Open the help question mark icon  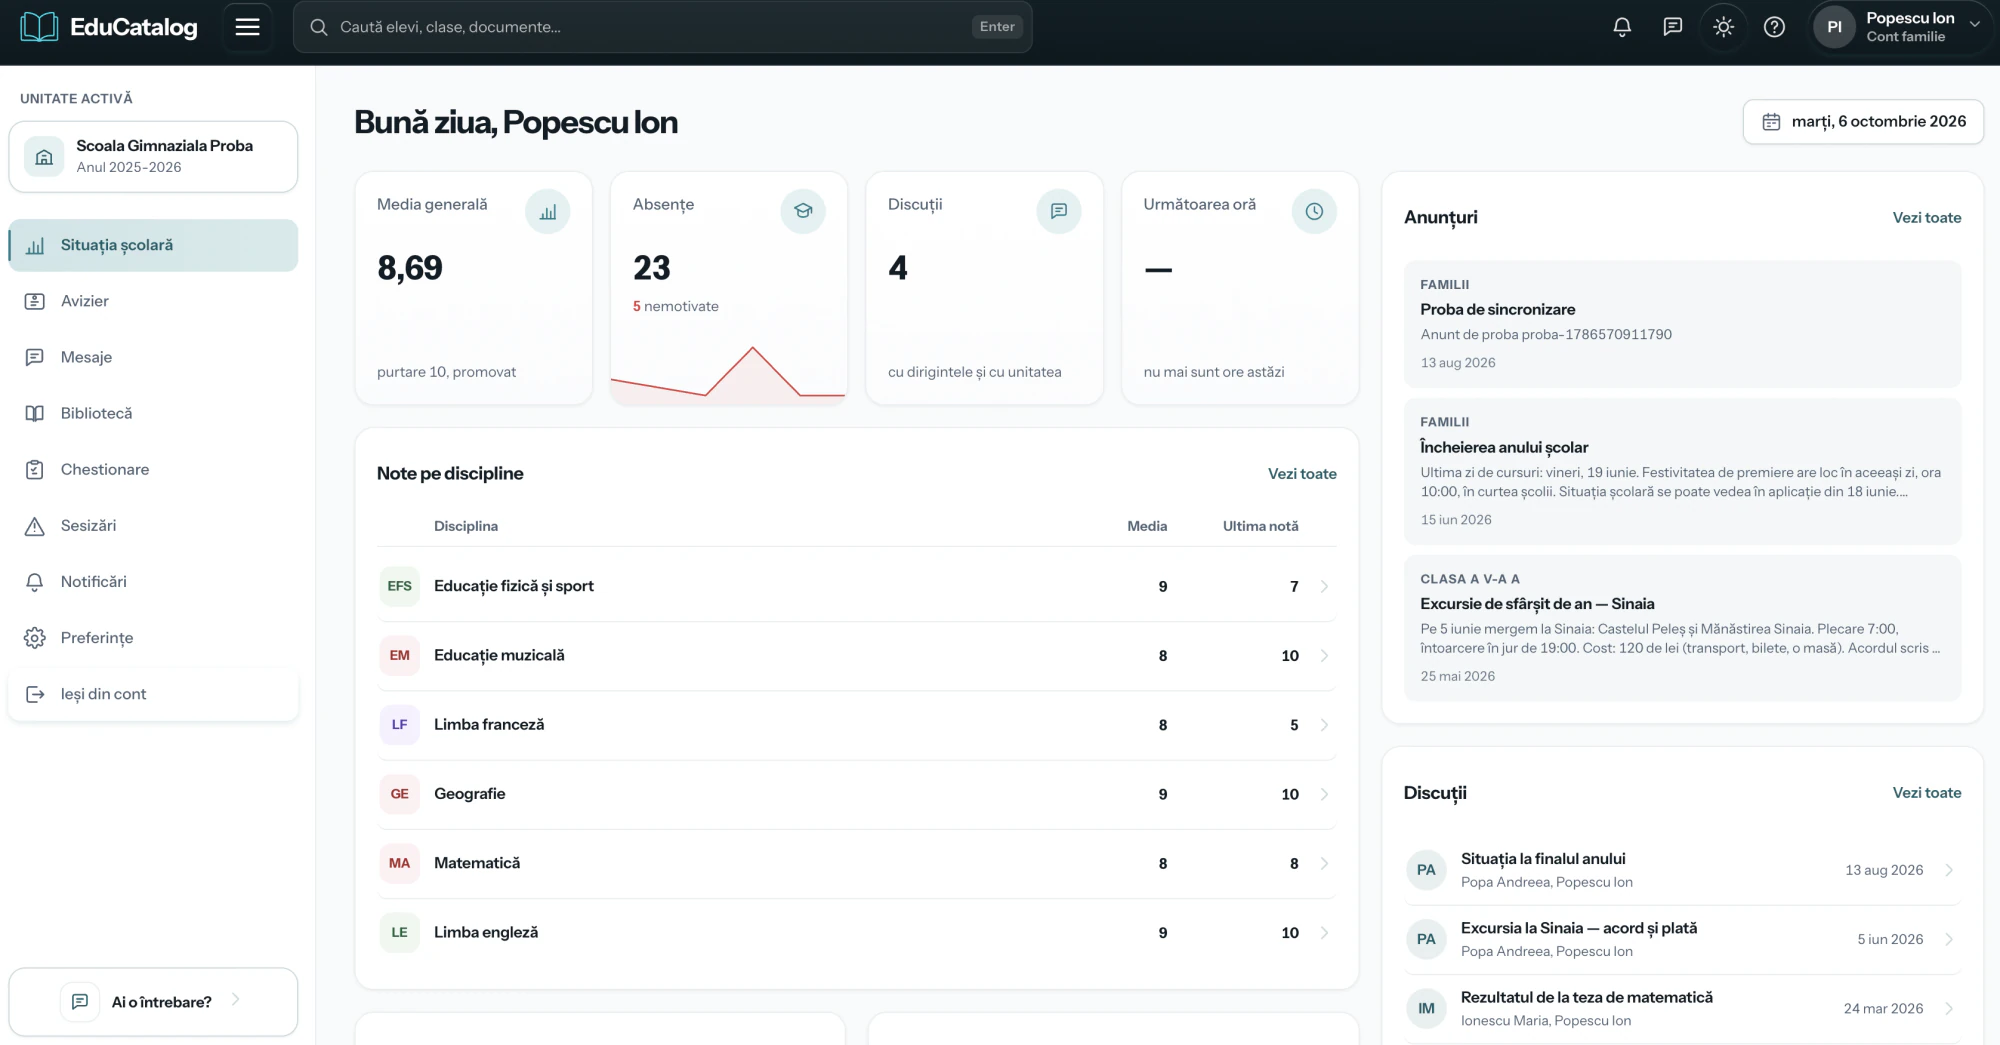point(1774,27)
